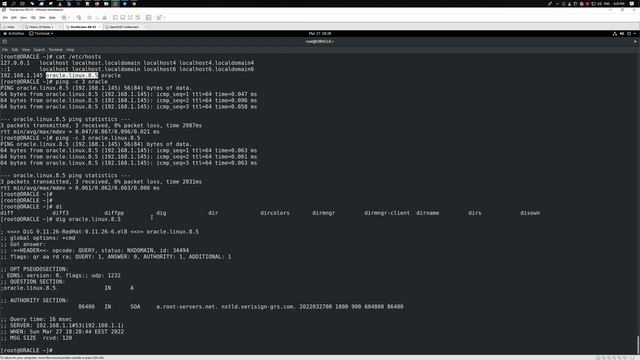
Task: Switch to the Fedora VM tab
Action: pos(42,27)
